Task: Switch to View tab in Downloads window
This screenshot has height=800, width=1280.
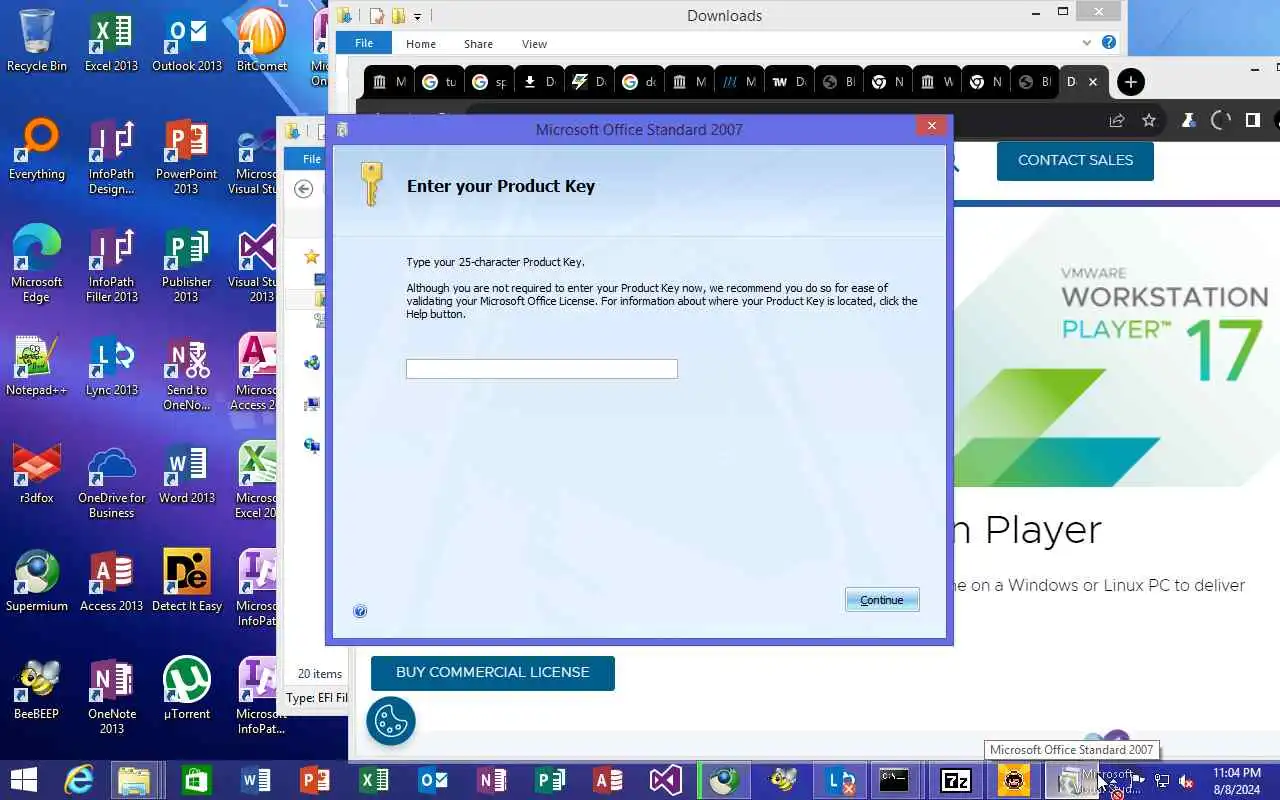Action: click(534, 44)
